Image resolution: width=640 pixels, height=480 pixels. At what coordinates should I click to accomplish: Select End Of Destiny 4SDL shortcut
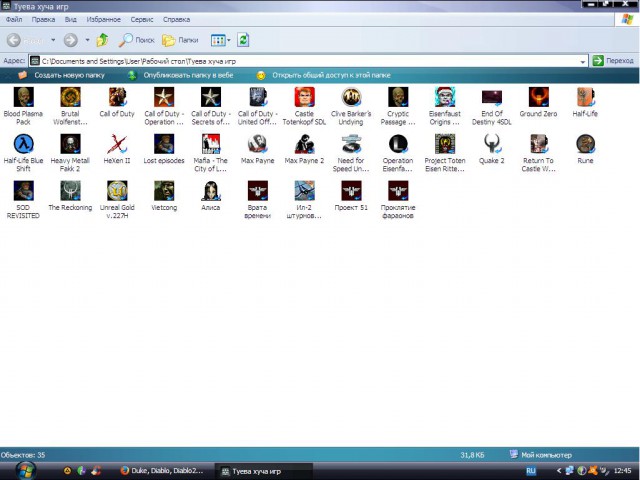[491, 97]
